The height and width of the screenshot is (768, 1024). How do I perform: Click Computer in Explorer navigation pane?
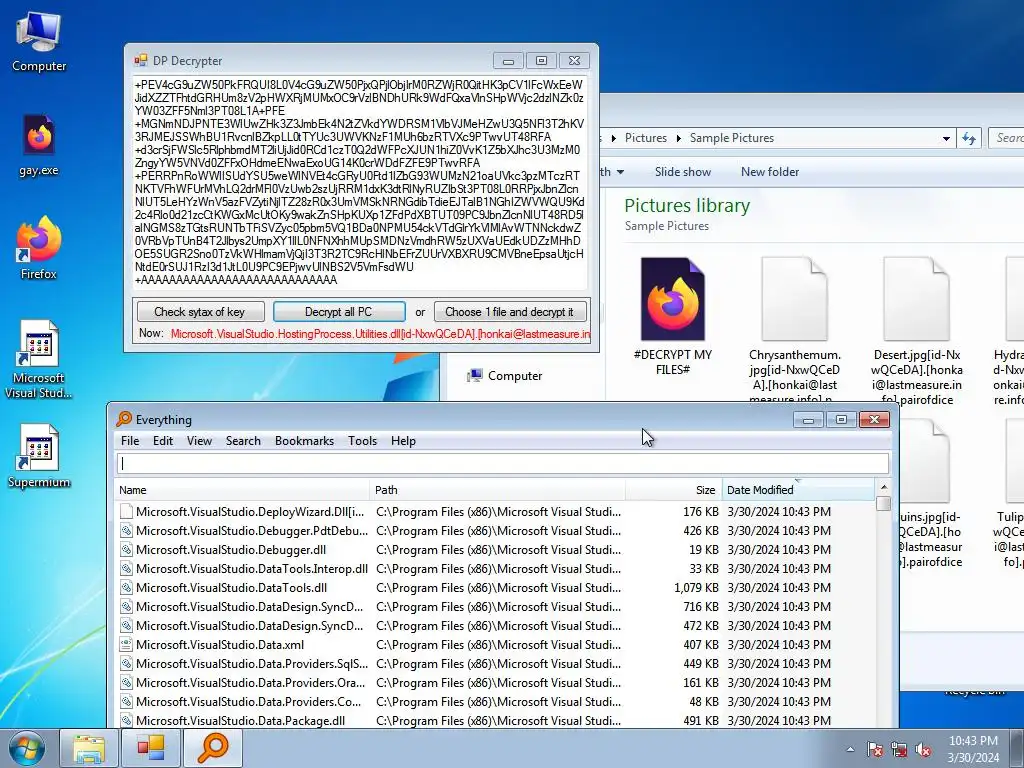click(x=504, y=376)
